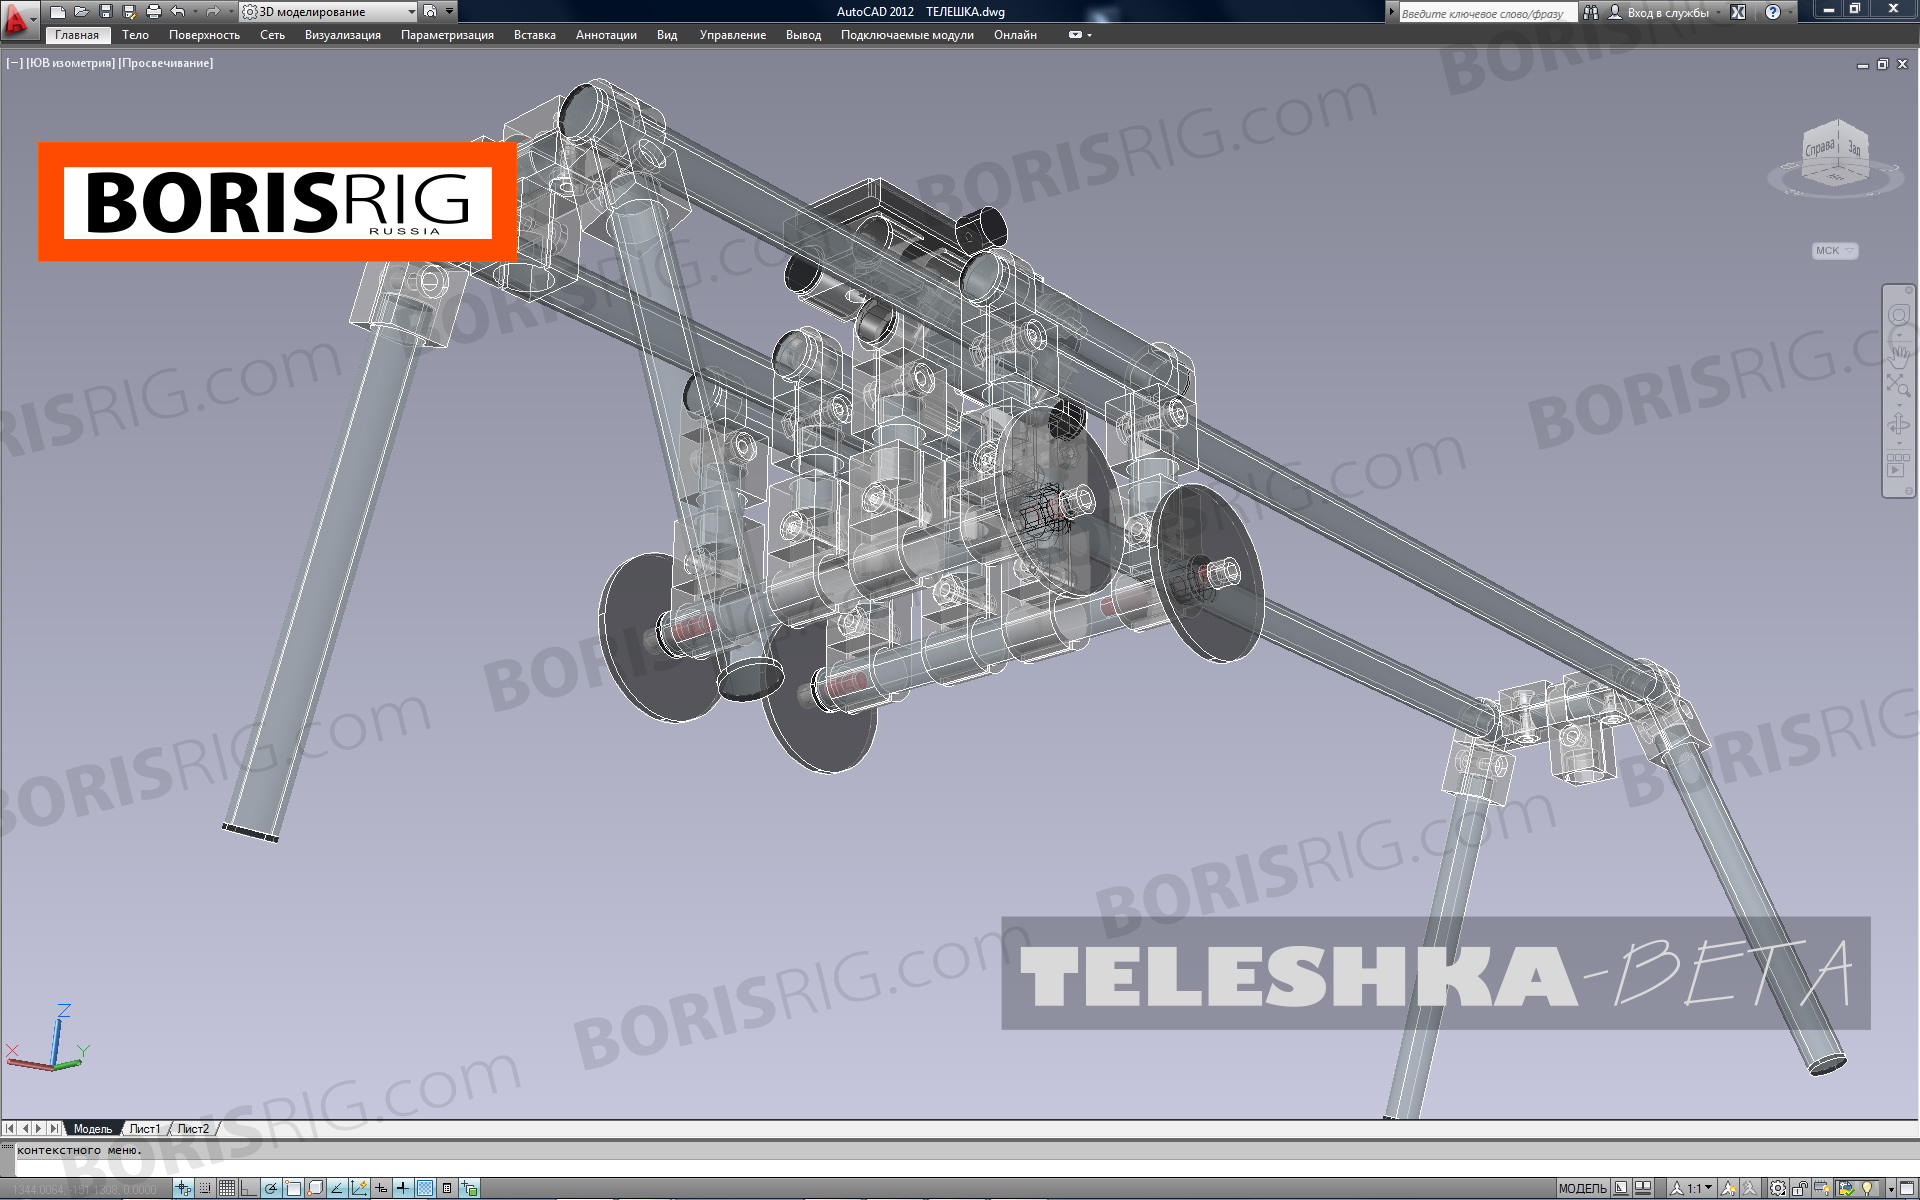1920x1200 pixels.
Task: Click the Plot (print) icon
Action: [153, 12]
